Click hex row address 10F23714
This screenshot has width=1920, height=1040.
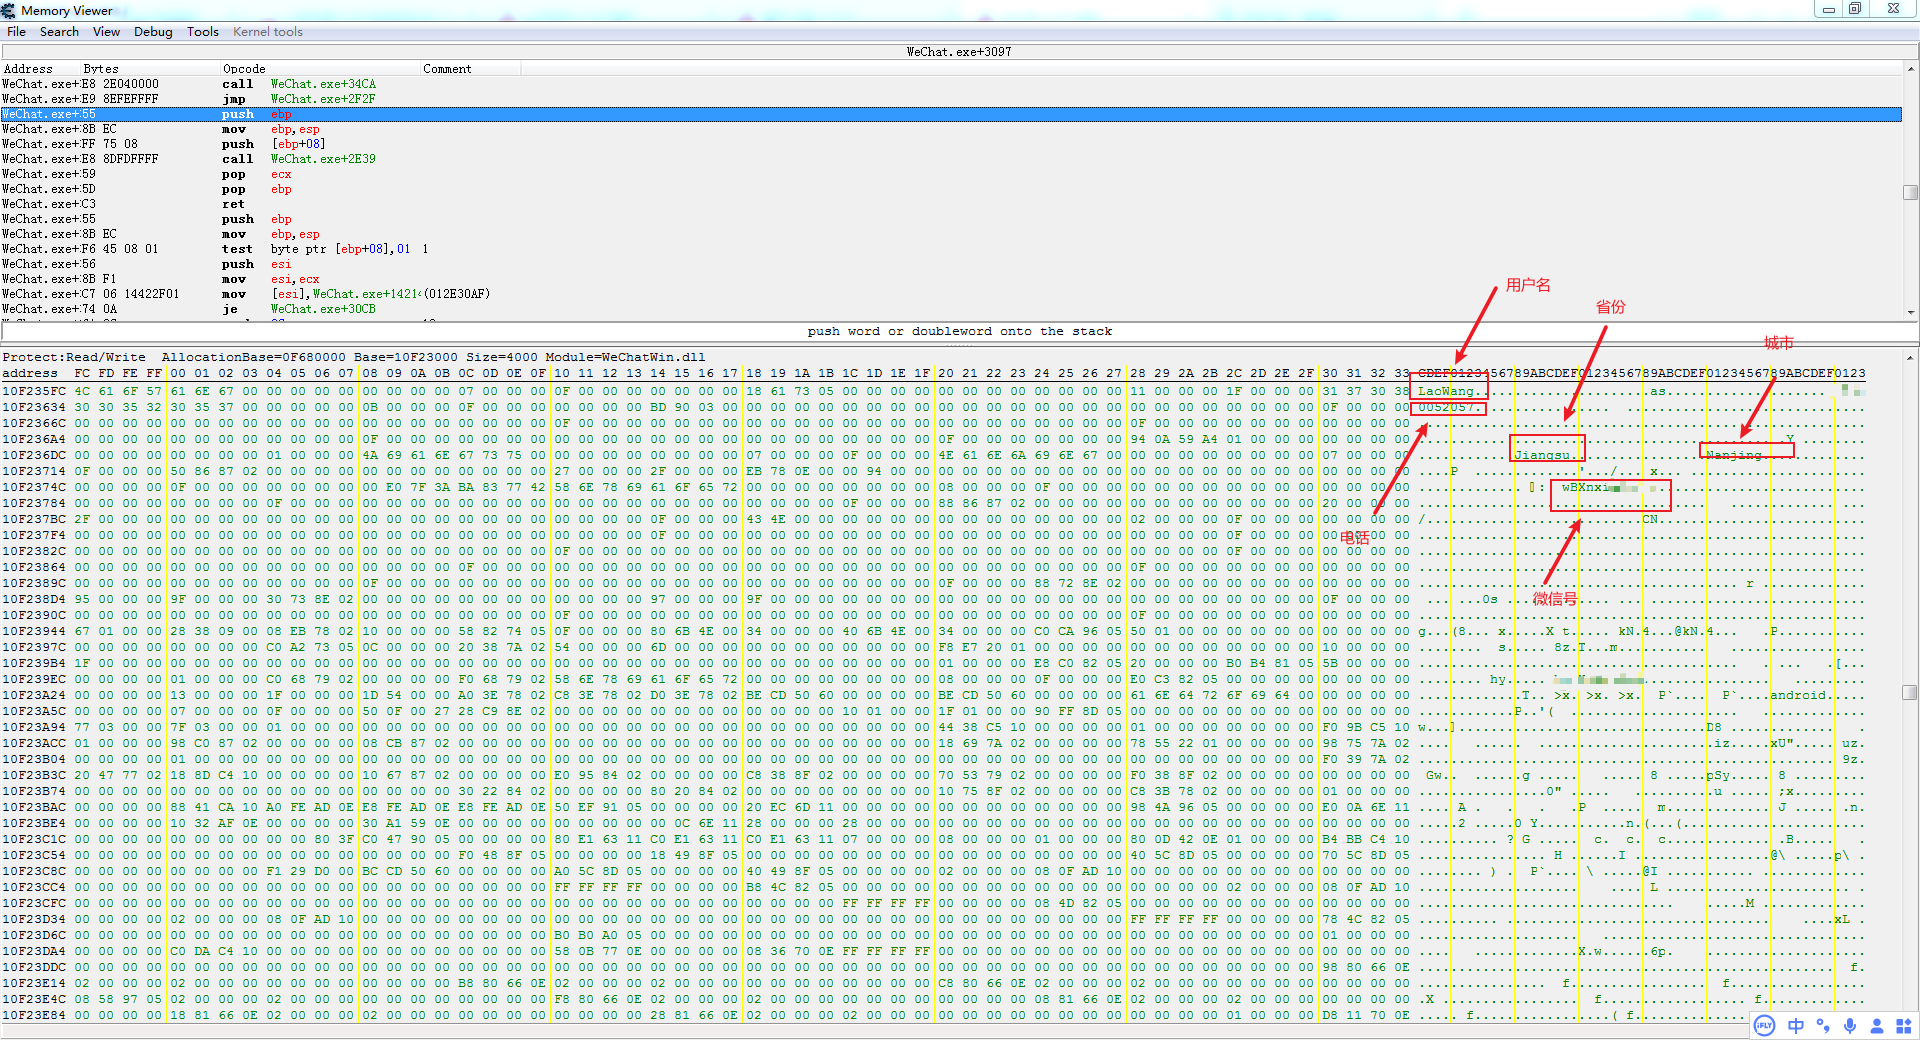pos(34,471)
